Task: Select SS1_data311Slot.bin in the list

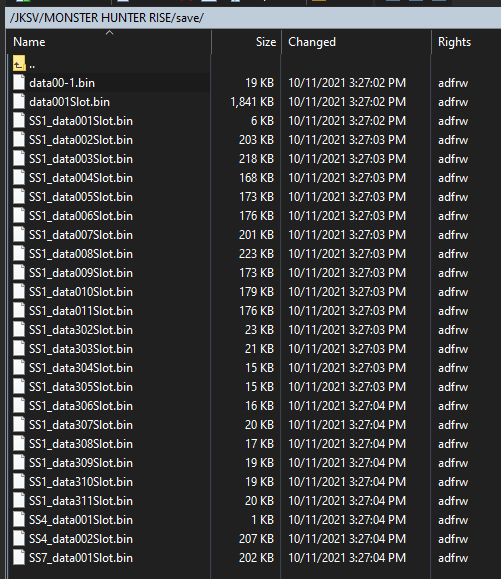Action: (81, 501)
